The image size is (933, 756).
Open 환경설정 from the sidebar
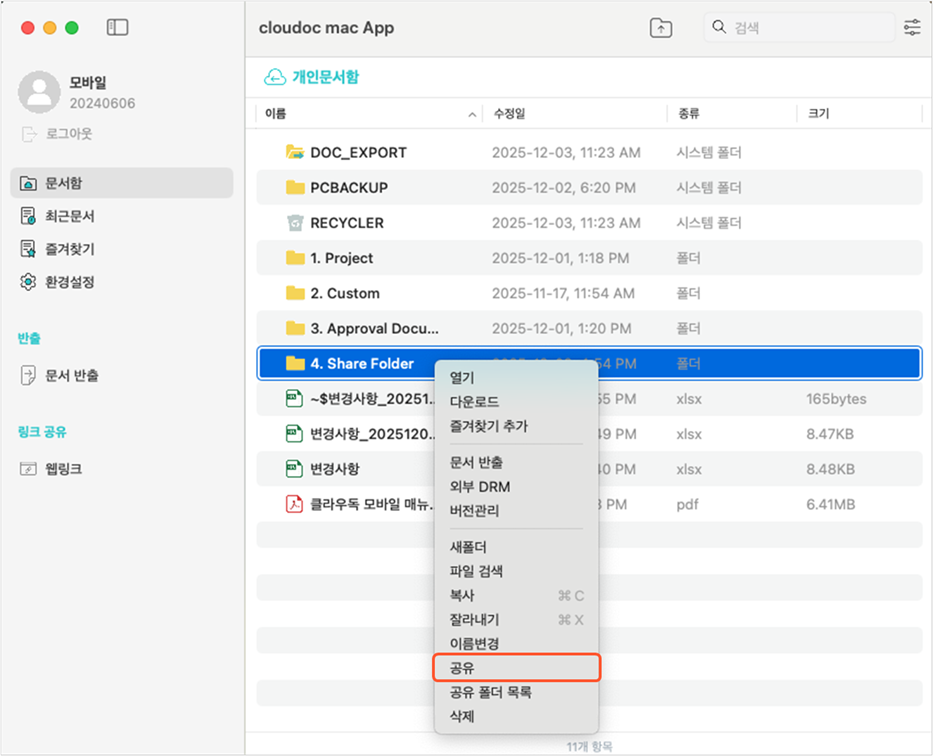tap(69, 282)
